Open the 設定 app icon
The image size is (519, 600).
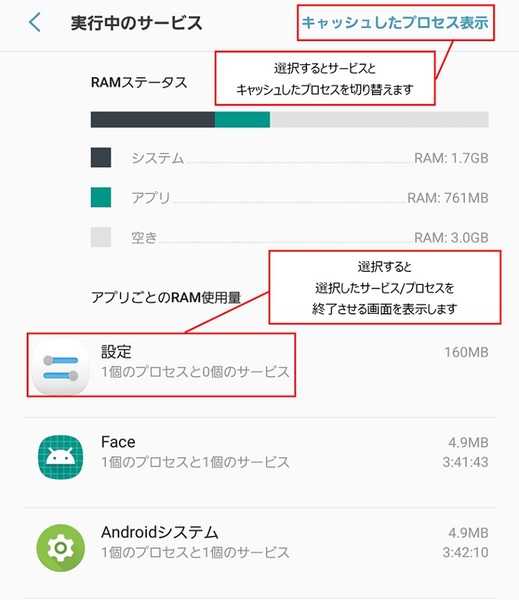[x=60, y=366]
